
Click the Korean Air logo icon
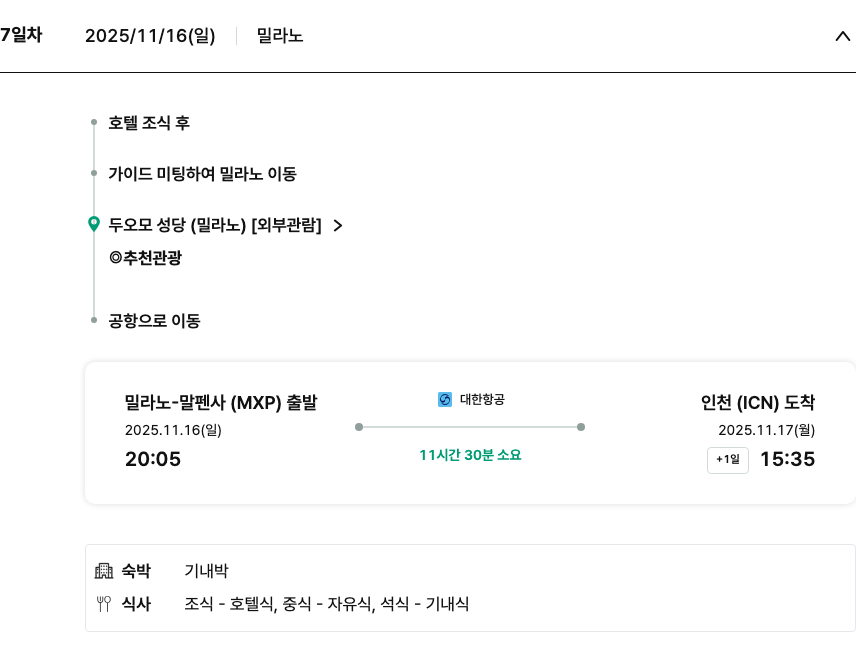pos(445,400)
